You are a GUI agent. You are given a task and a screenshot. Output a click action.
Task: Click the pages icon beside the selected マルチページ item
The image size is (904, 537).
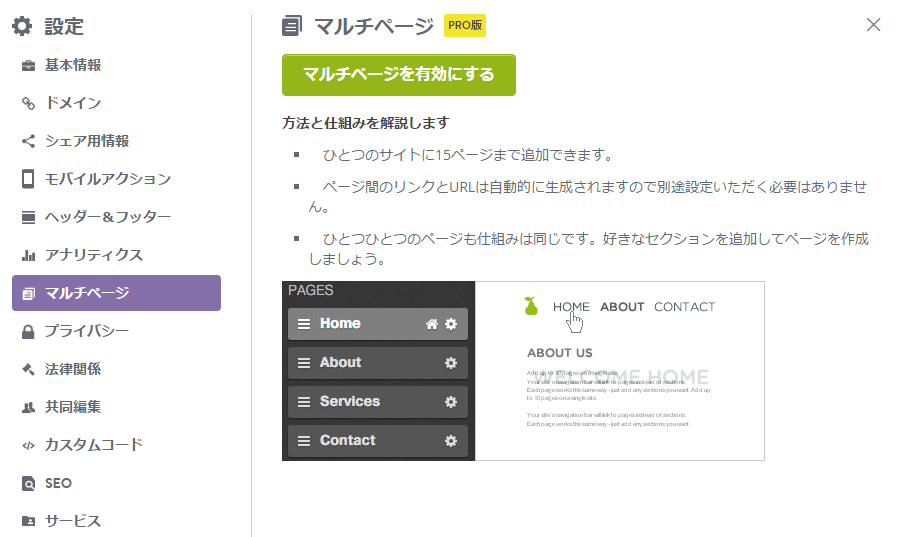click(28, 294)
